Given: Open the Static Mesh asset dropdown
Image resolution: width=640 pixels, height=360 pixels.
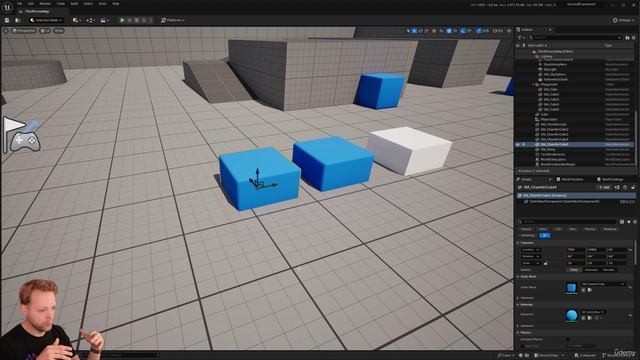Looking at the screenshot, I should 603,284.
